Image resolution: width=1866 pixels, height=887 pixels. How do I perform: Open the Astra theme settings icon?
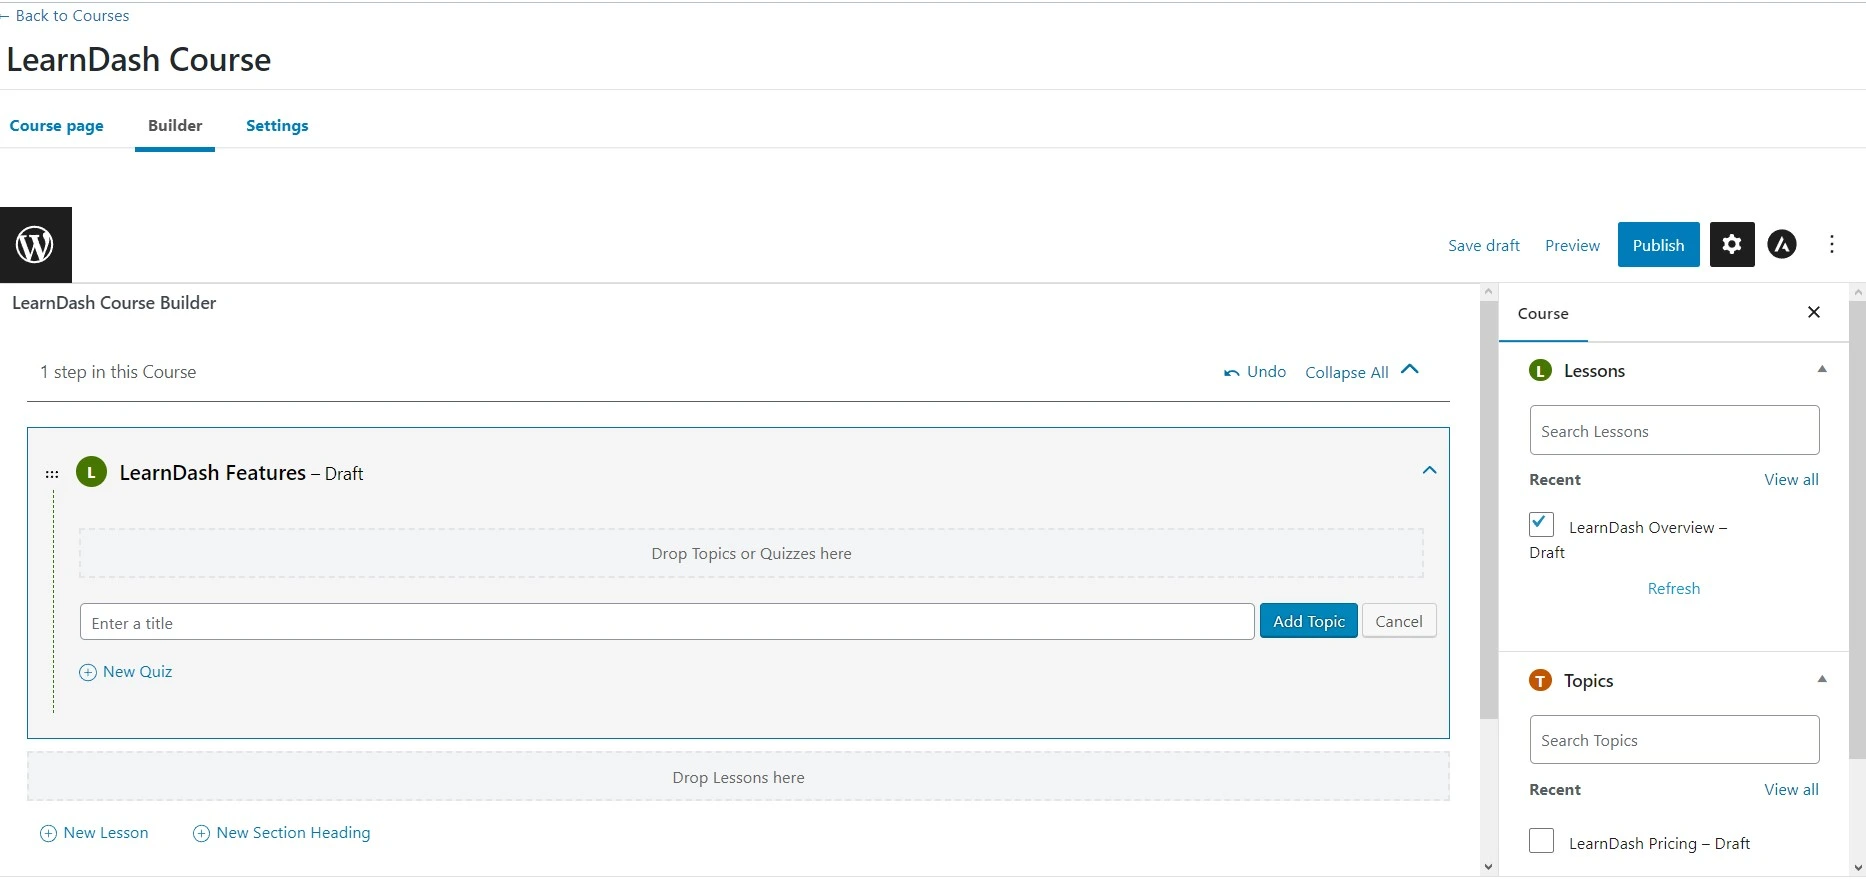pyautogui.click(x=1782, y=245)
